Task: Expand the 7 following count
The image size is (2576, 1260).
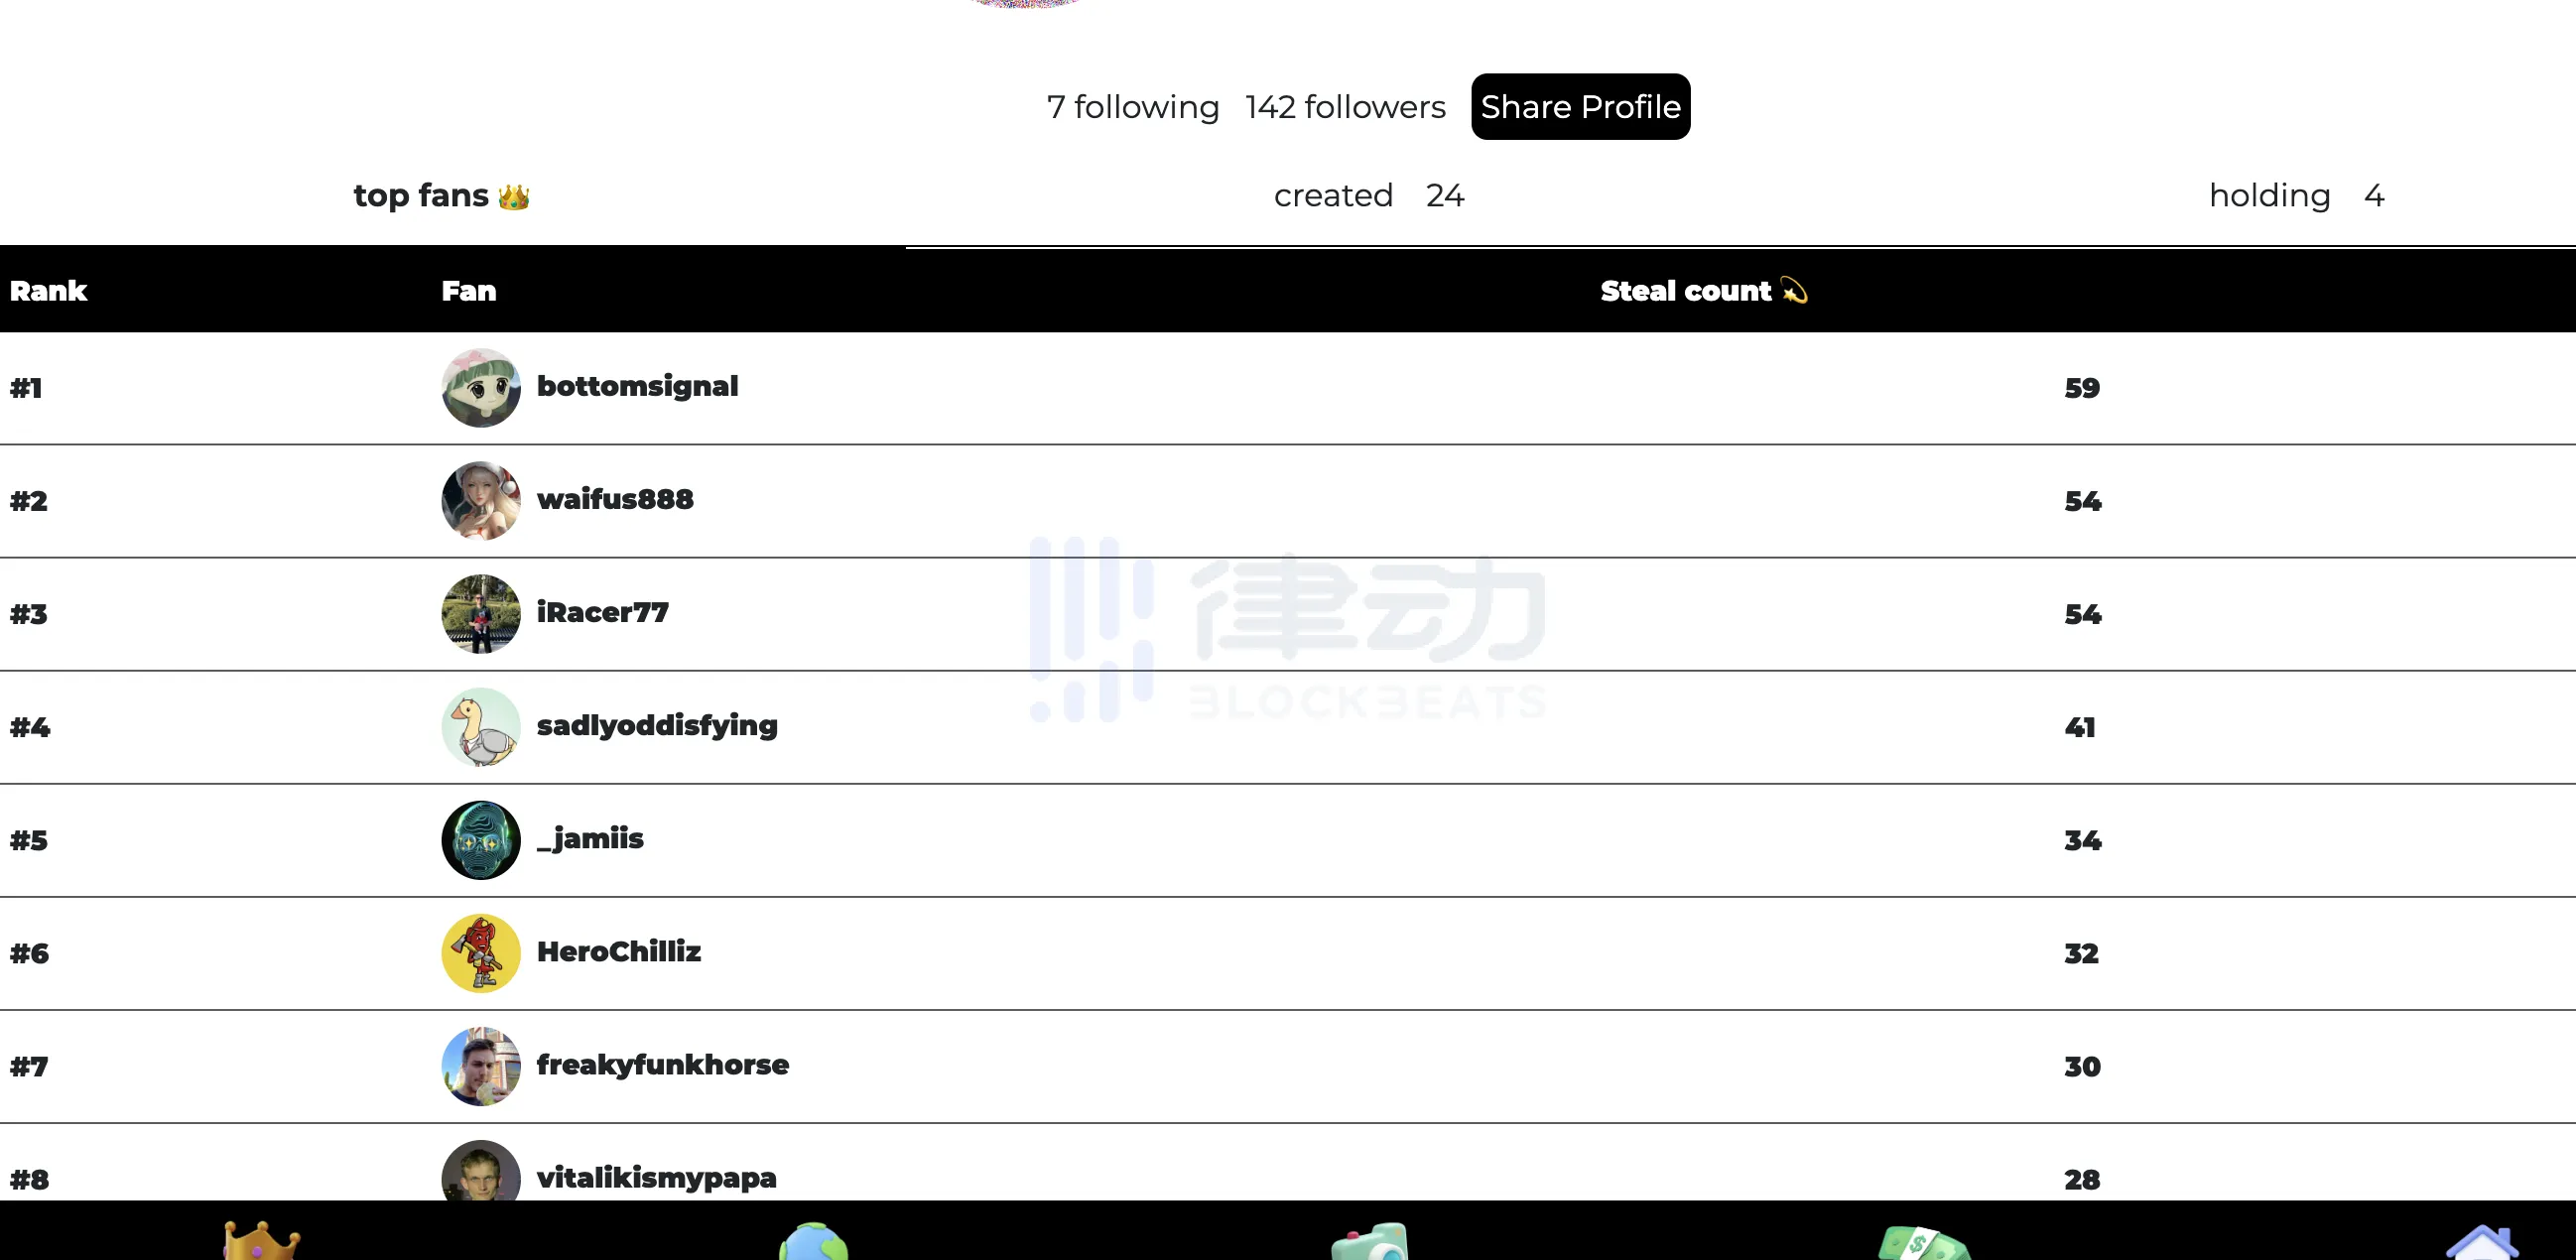Action: coord(1133,107)
